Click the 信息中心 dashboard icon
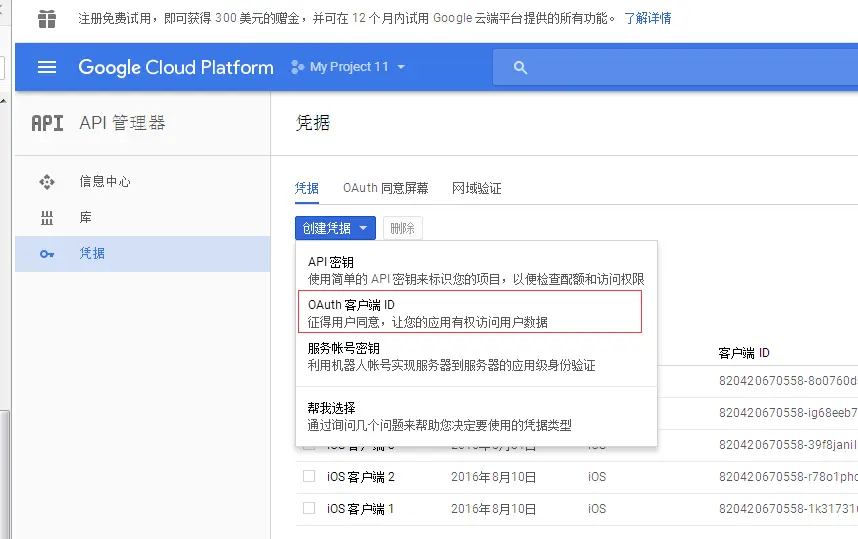Screen dimensions: 858x539 tap(47, 182)
